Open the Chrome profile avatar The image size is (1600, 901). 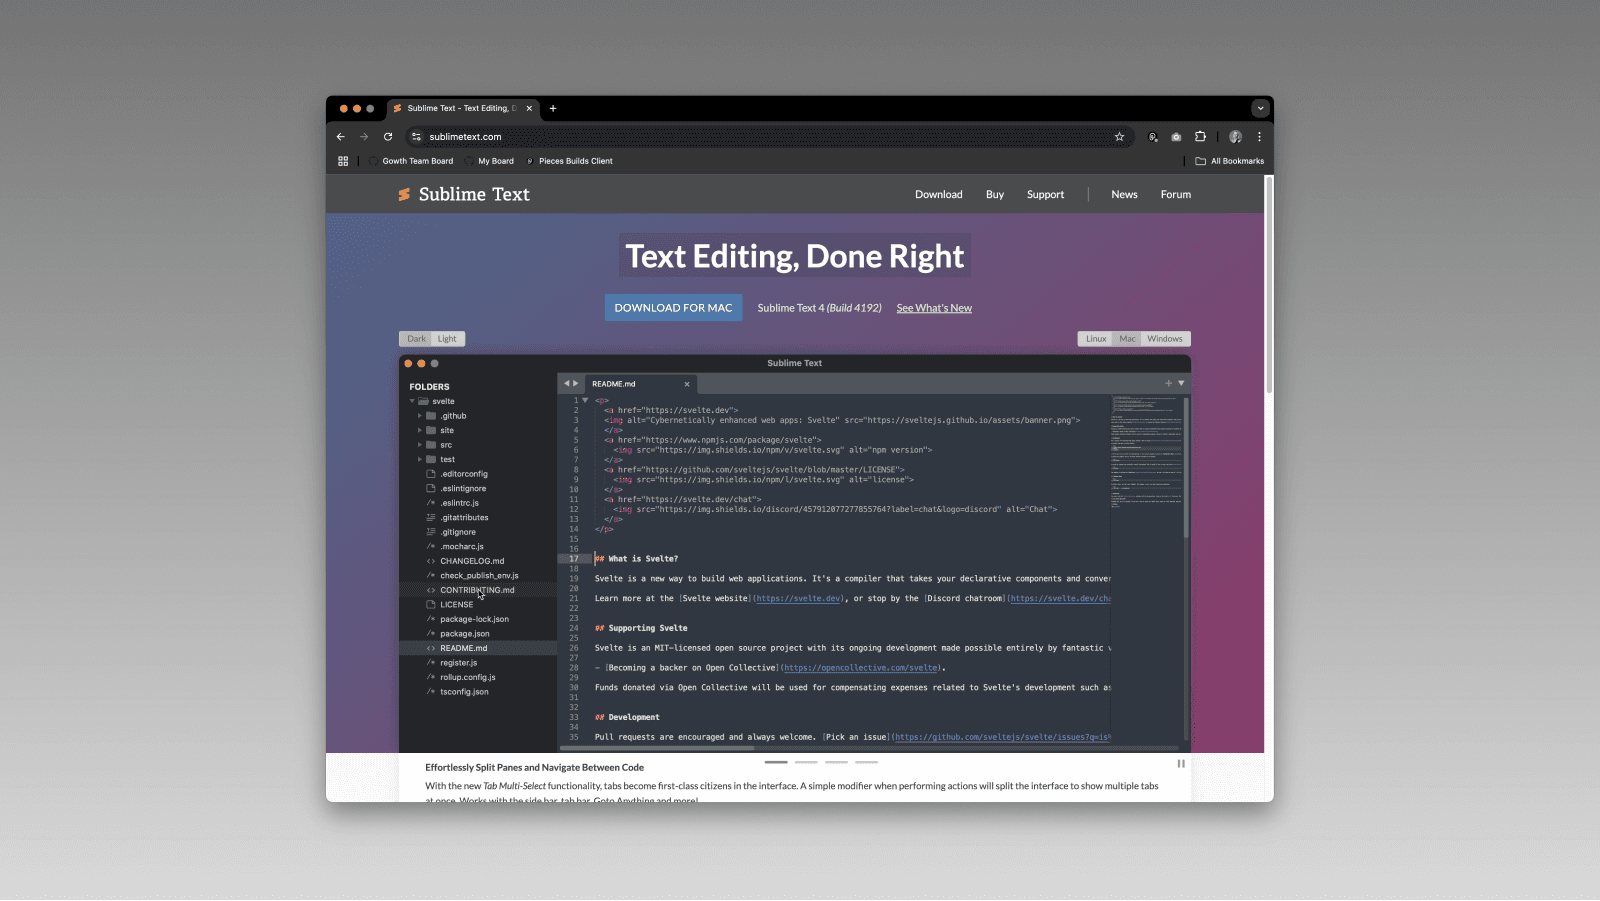1235,137
